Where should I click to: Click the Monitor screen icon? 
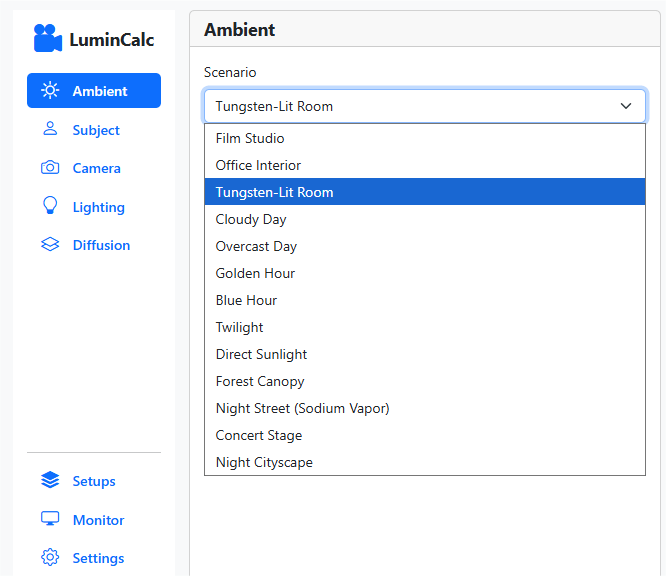click(50, 520)
